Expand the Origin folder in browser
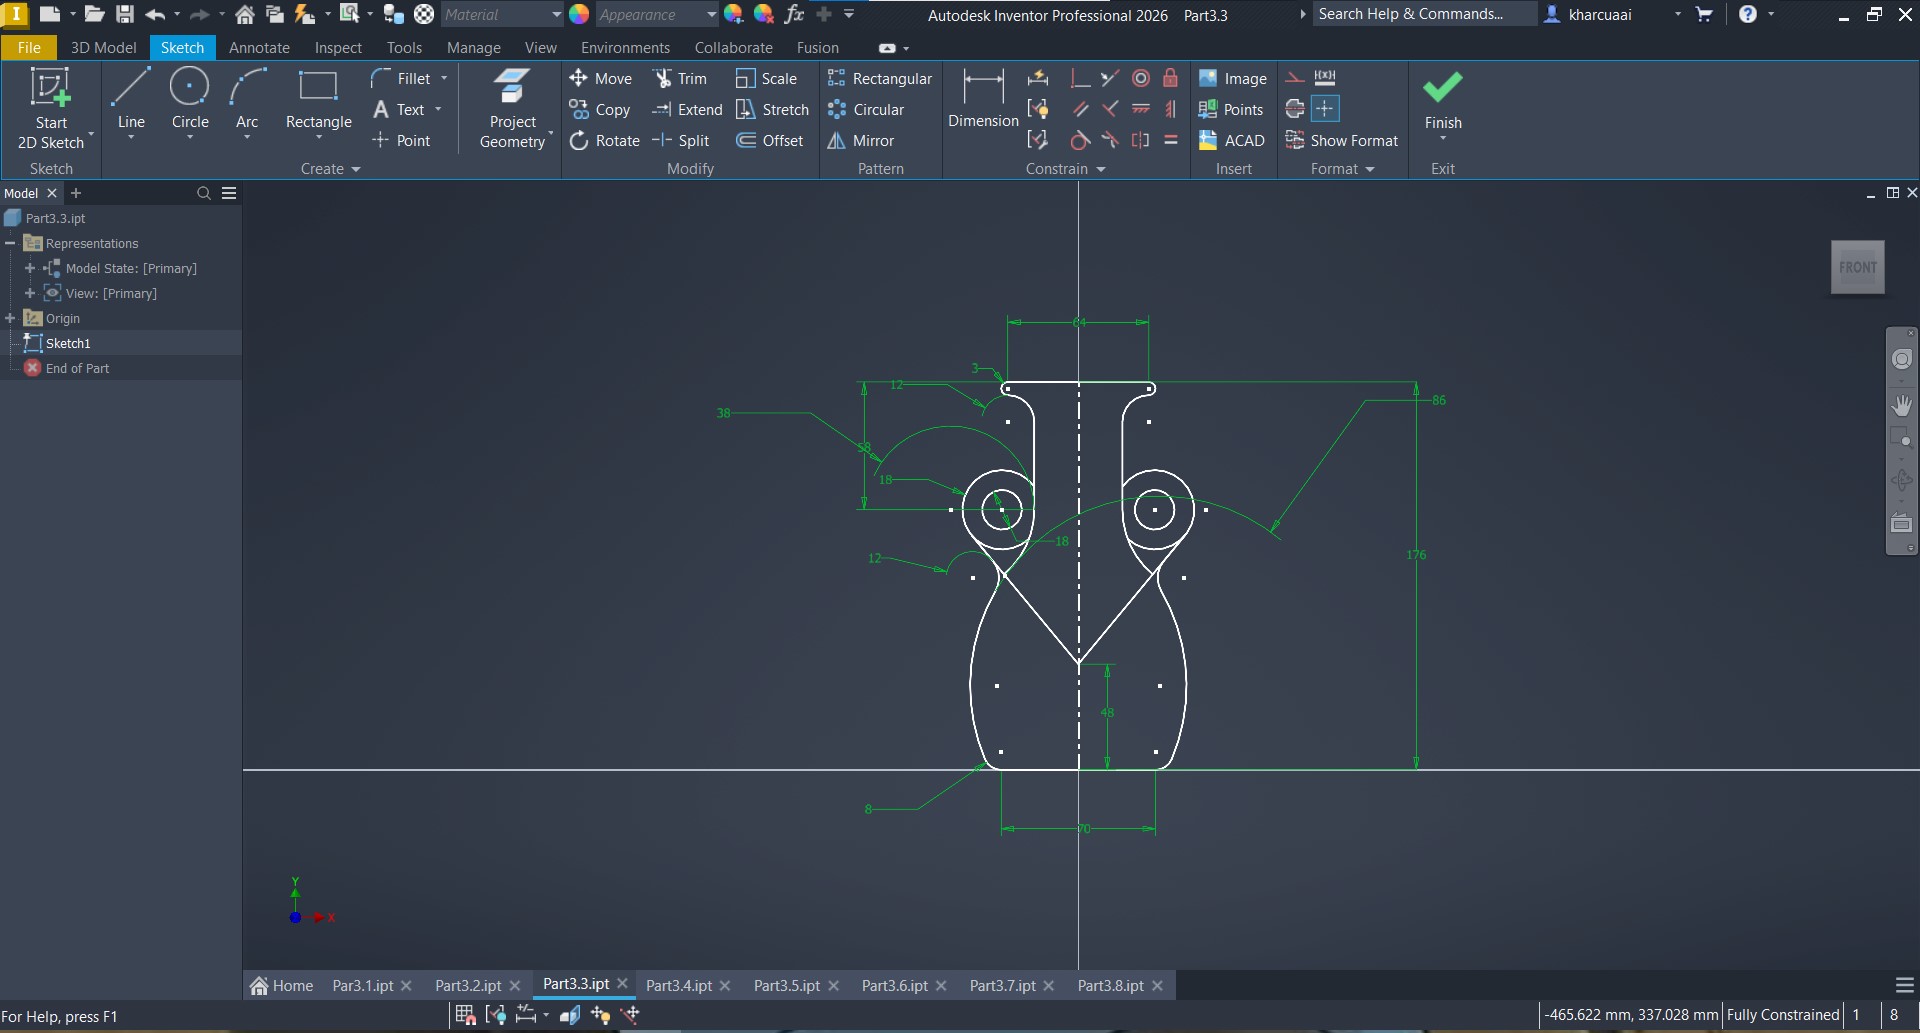 pyautogui.click(x=11, y=318)
